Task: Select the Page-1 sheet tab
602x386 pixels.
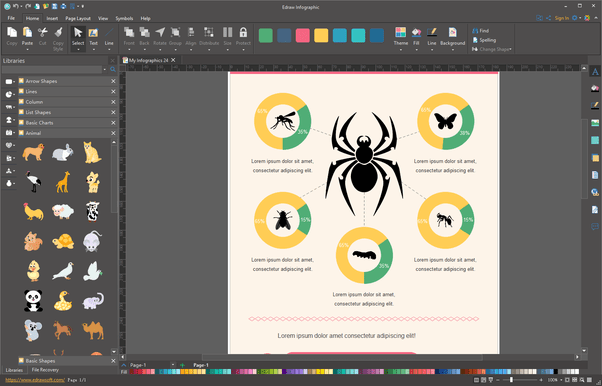Action: pos(201,365)
